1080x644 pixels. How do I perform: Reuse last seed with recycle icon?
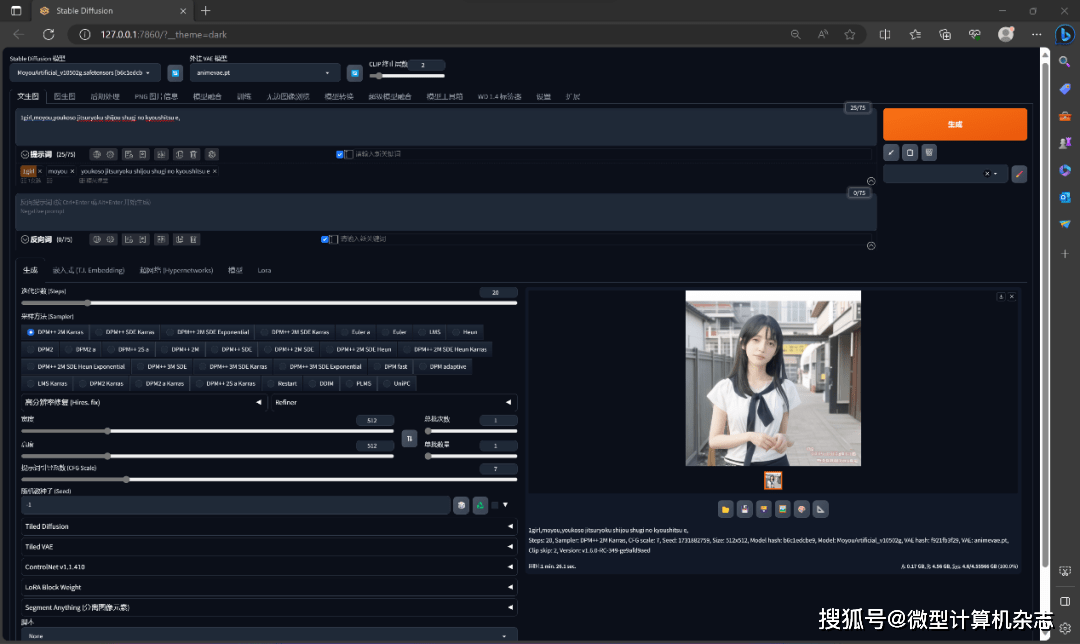(x=480, y=505)
